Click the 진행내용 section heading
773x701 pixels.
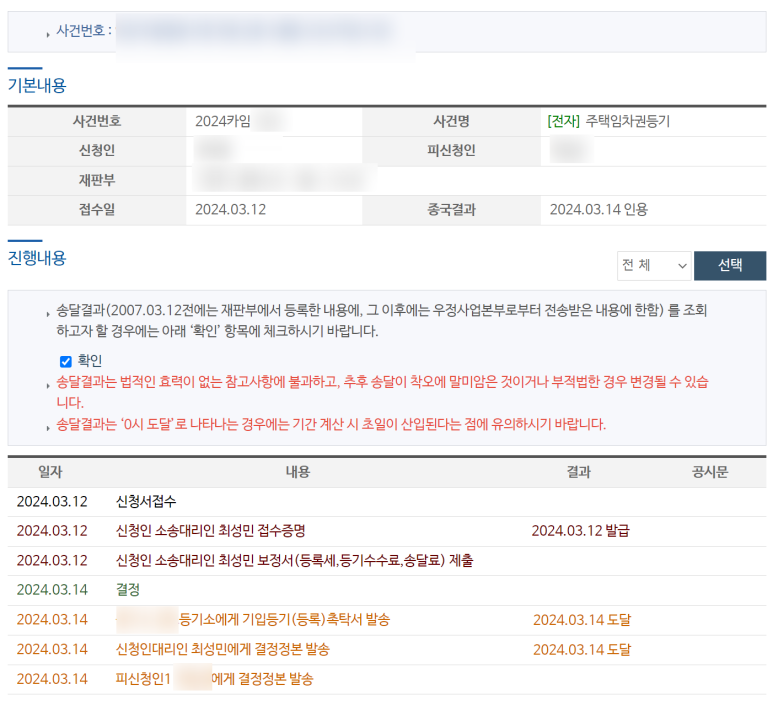click(x=37, y=258)
